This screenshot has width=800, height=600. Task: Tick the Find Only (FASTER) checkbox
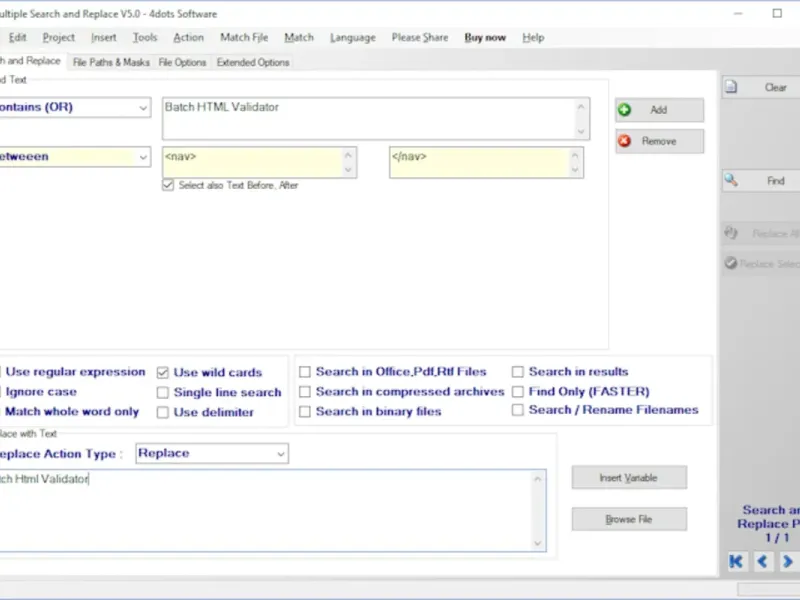[x=518, y=391]
